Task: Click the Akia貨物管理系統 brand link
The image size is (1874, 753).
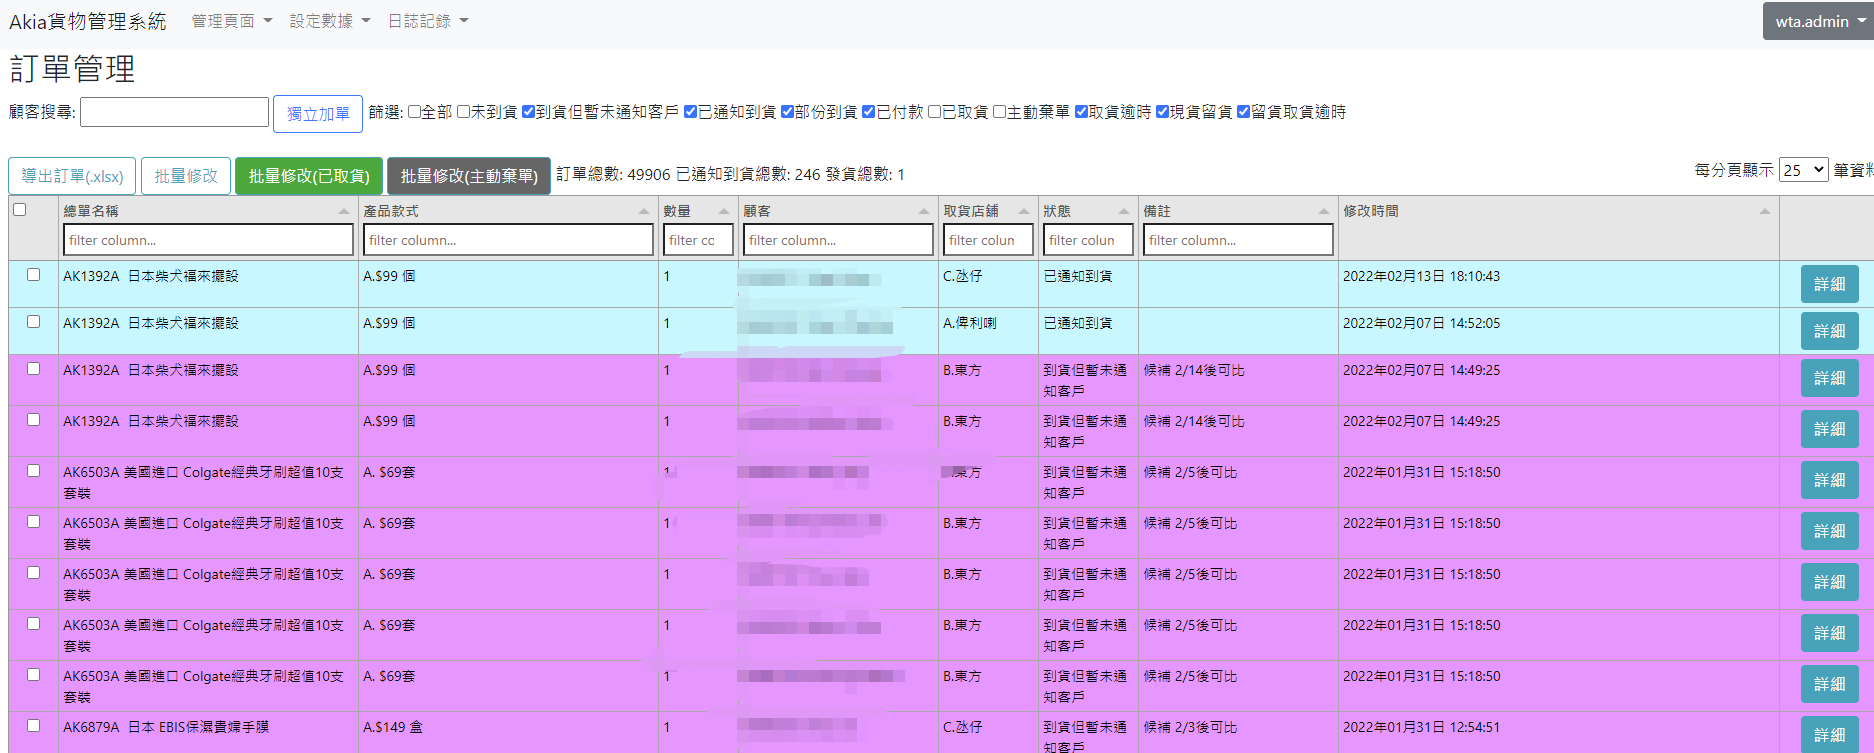Action: 87,21
